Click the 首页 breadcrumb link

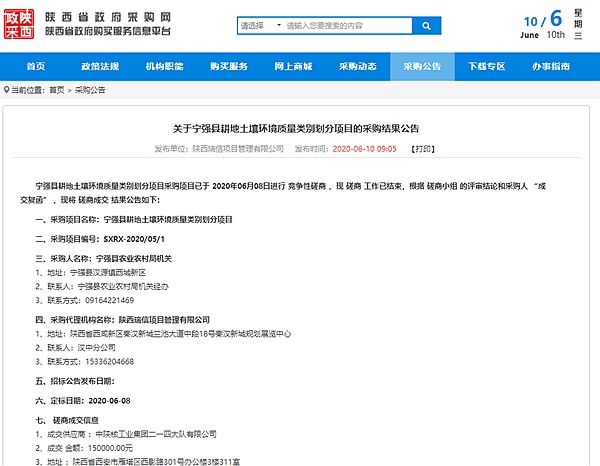56,89
